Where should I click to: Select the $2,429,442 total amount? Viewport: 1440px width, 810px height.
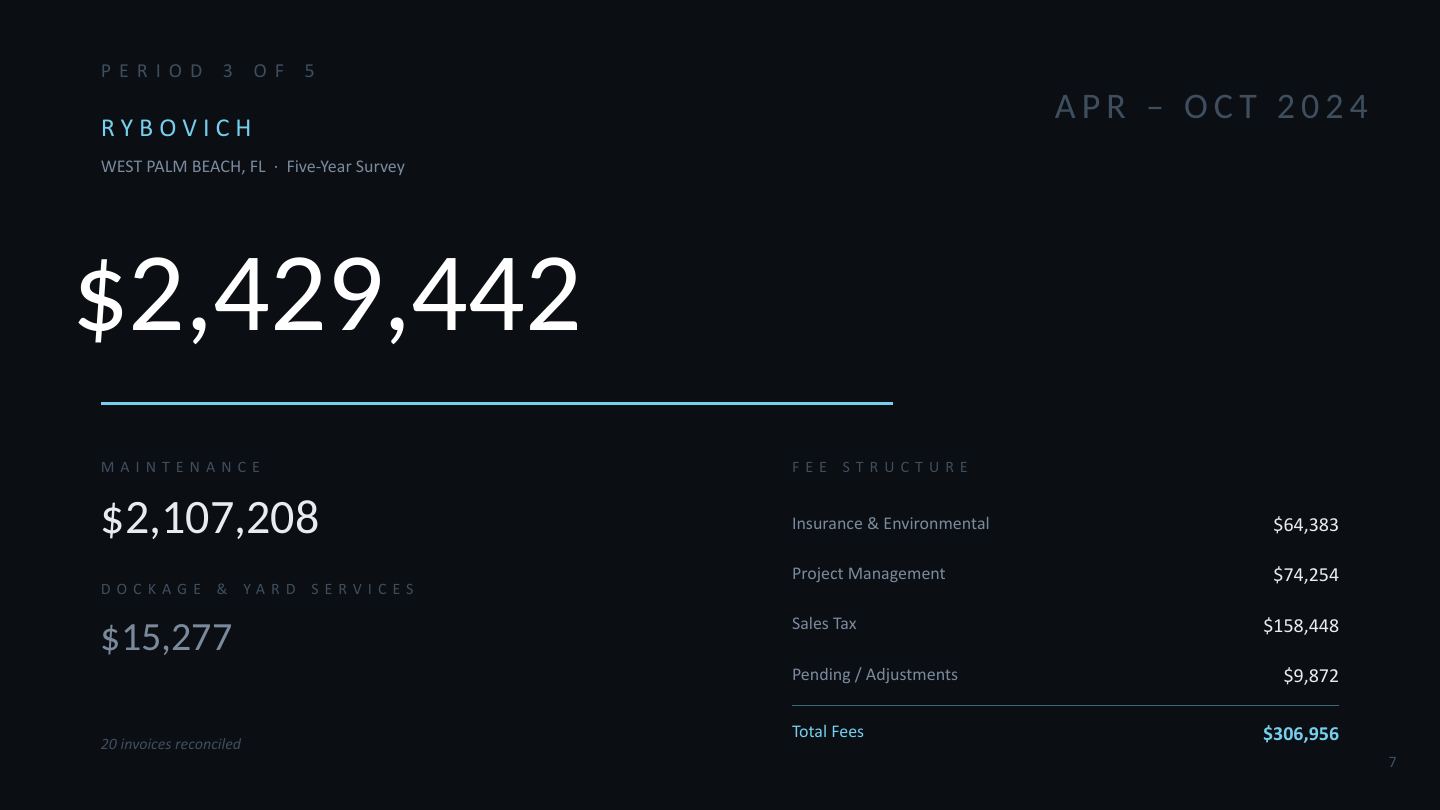(x=329, y=295)
